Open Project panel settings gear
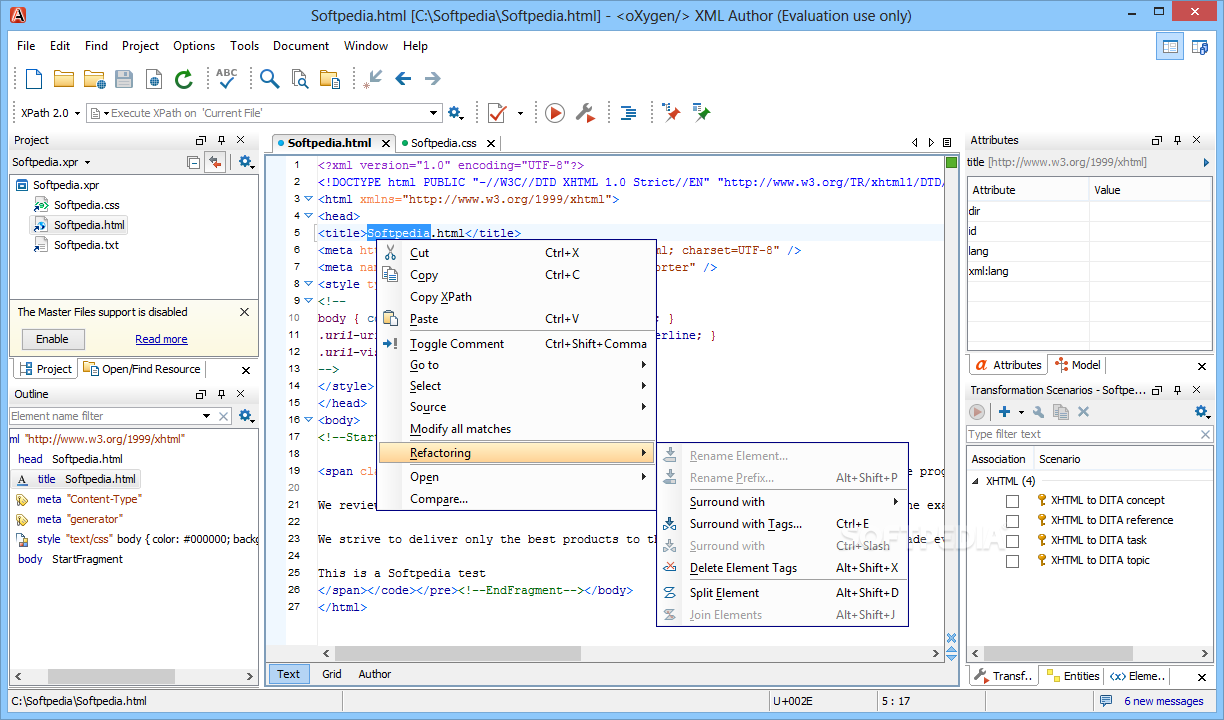 [x=246, y=162]
